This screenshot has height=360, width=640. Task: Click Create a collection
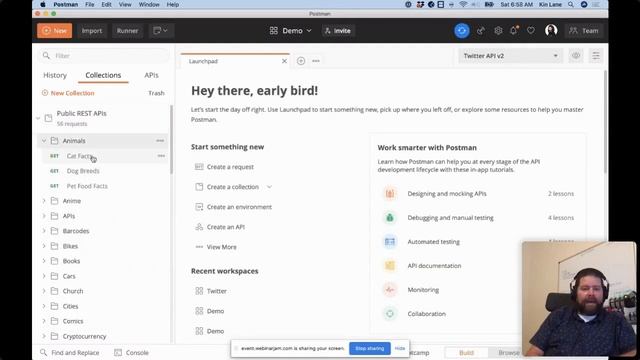coord(233,187)
